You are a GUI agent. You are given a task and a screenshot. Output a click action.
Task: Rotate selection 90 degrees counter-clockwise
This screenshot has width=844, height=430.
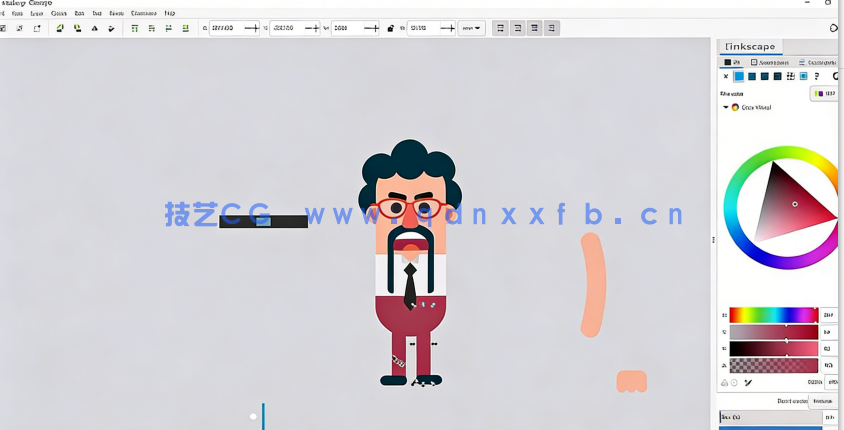click(x=60, y=28)
